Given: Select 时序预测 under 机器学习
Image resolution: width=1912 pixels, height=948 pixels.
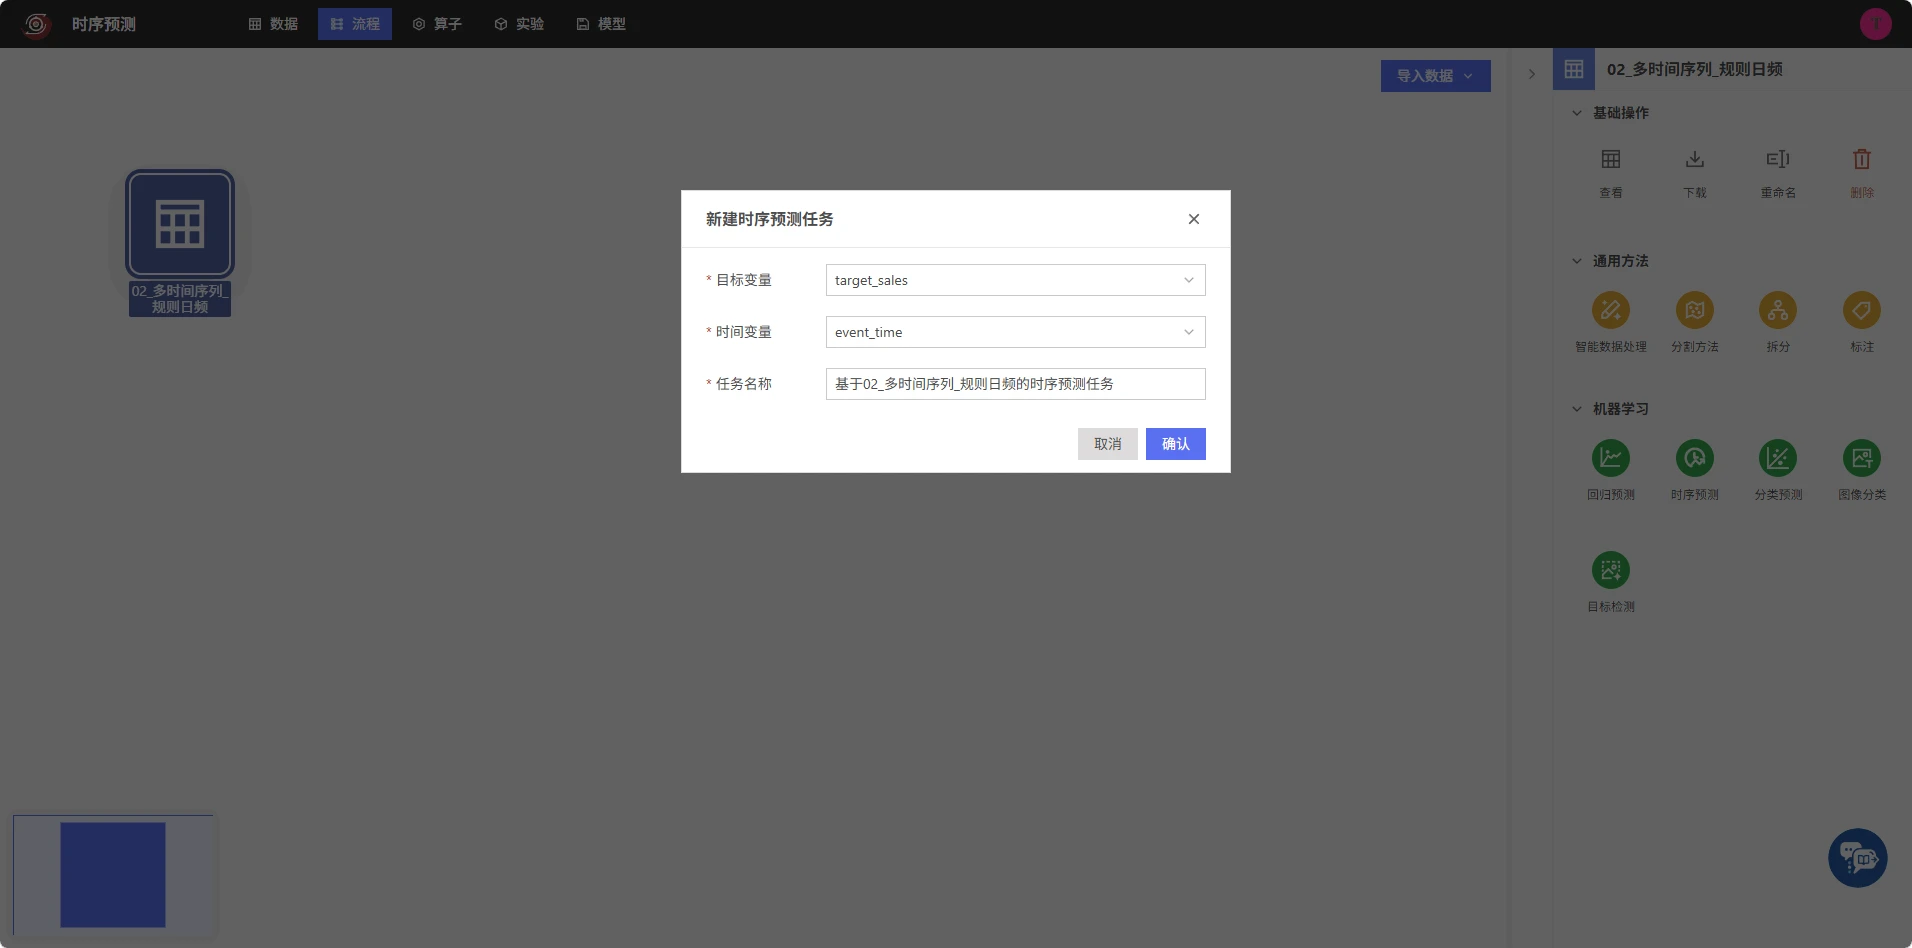Looking at the screenshot, I should point(1694,458).
